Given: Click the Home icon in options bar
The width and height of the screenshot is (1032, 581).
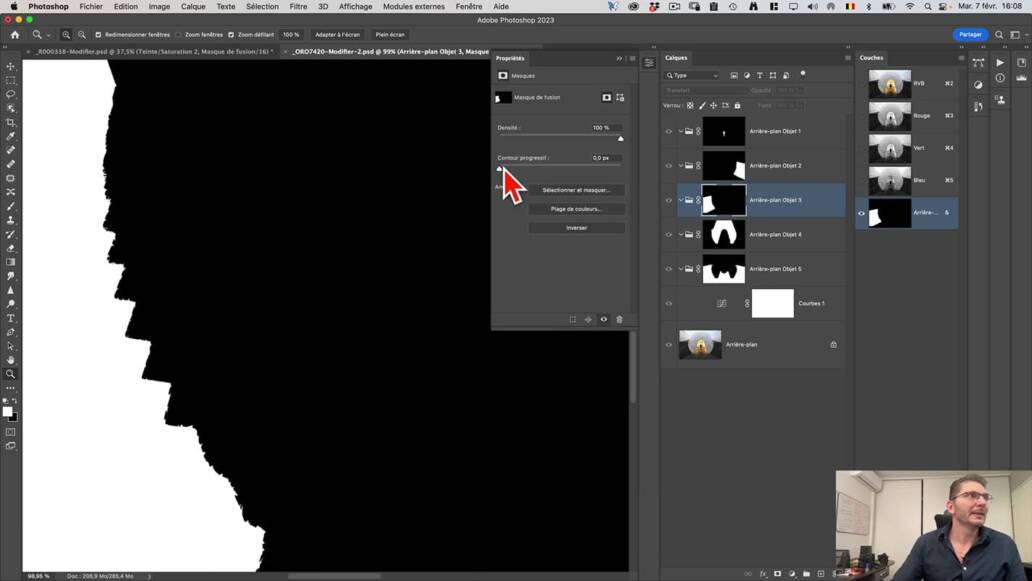Looking at the screenshot, I should coord(14,34).
